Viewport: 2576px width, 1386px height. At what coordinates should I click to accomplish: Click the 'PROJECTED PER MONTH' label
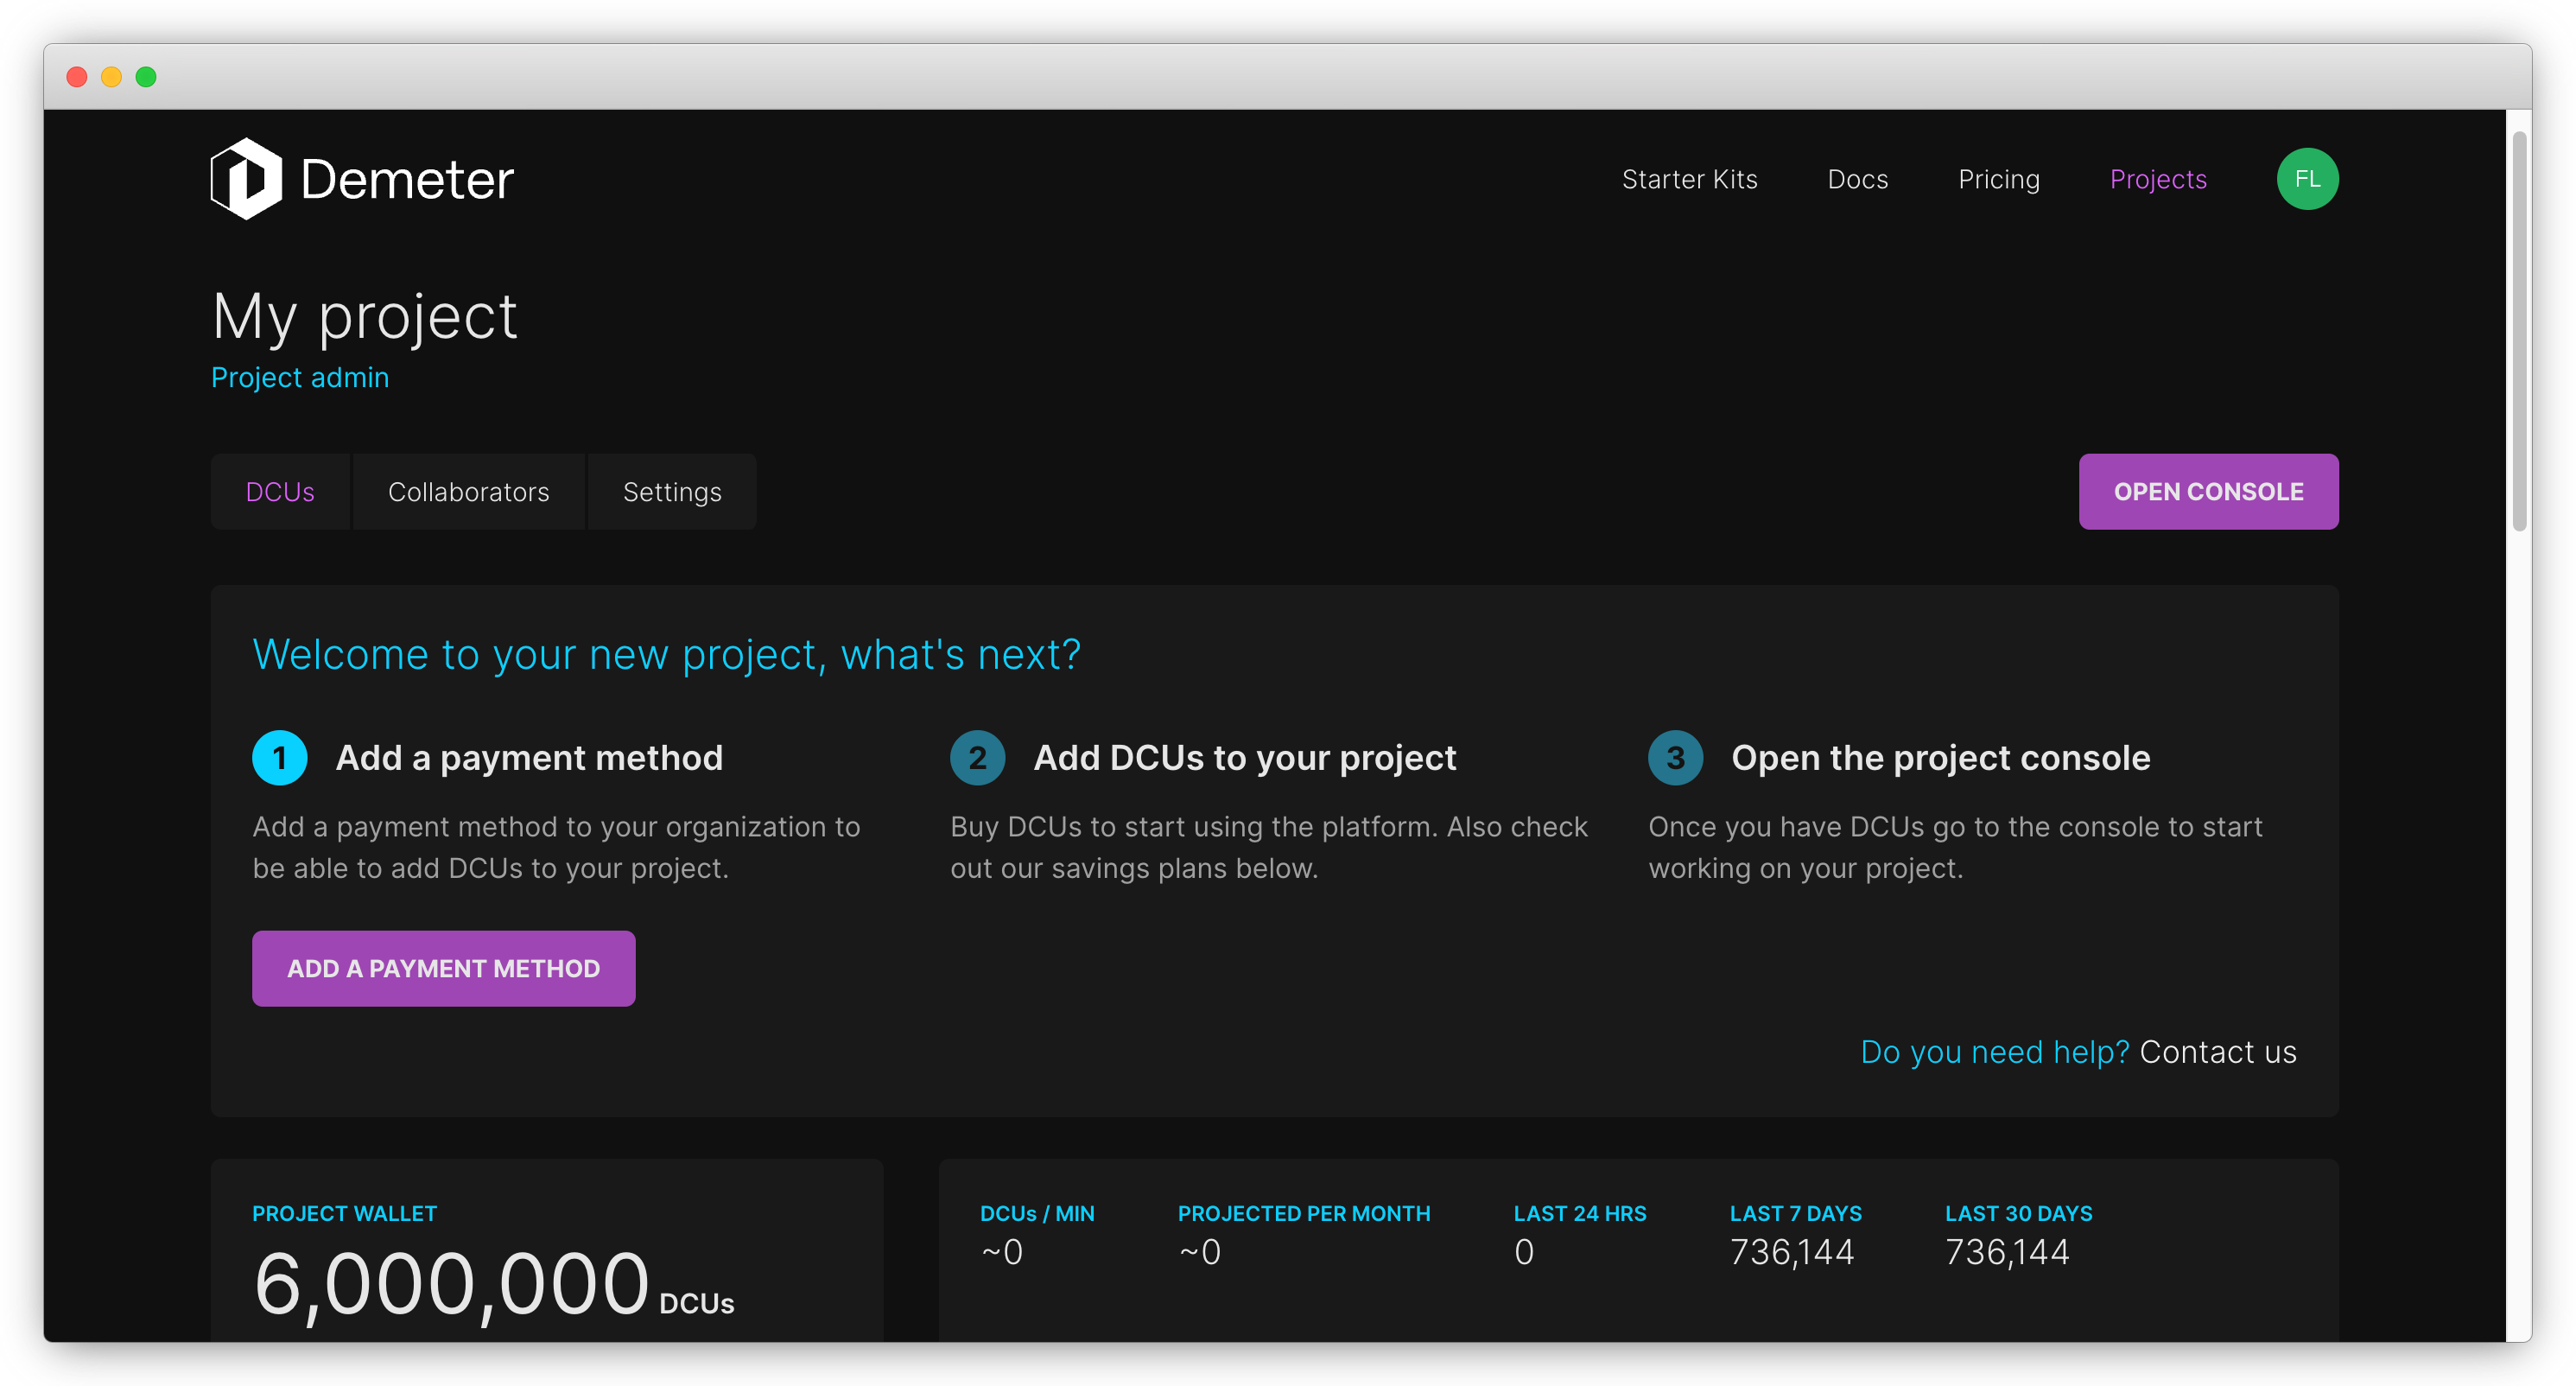click(x=1303, y=1213)
